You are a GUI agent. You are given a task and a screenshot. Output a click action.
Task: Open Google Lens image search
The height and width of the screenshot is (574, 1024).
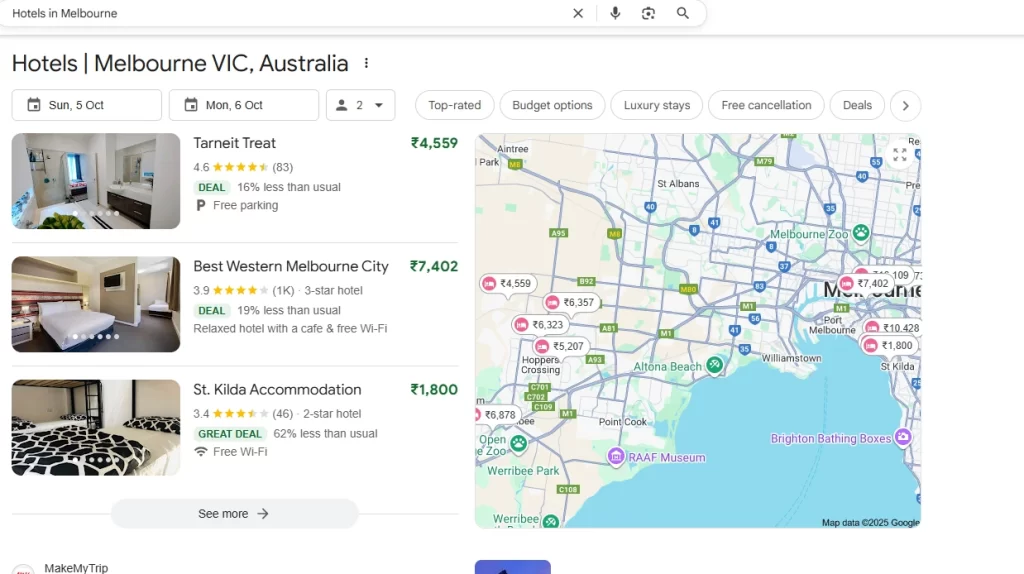649,13
